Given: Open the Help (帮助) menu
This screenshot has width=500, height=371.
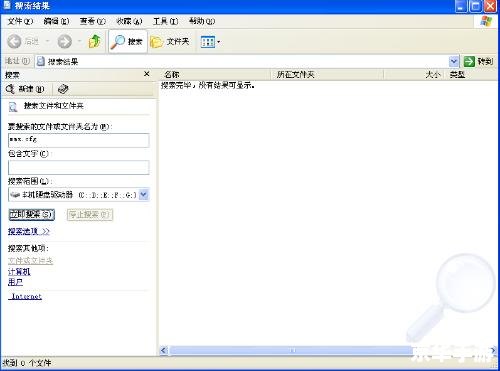Looking at the screenshot, I should [202, 21].
